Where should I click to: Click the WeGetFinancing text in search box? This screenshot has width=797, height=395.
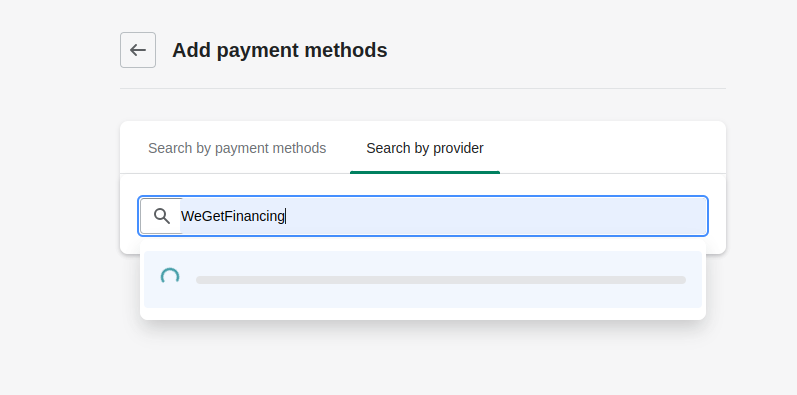click(233, 216)
